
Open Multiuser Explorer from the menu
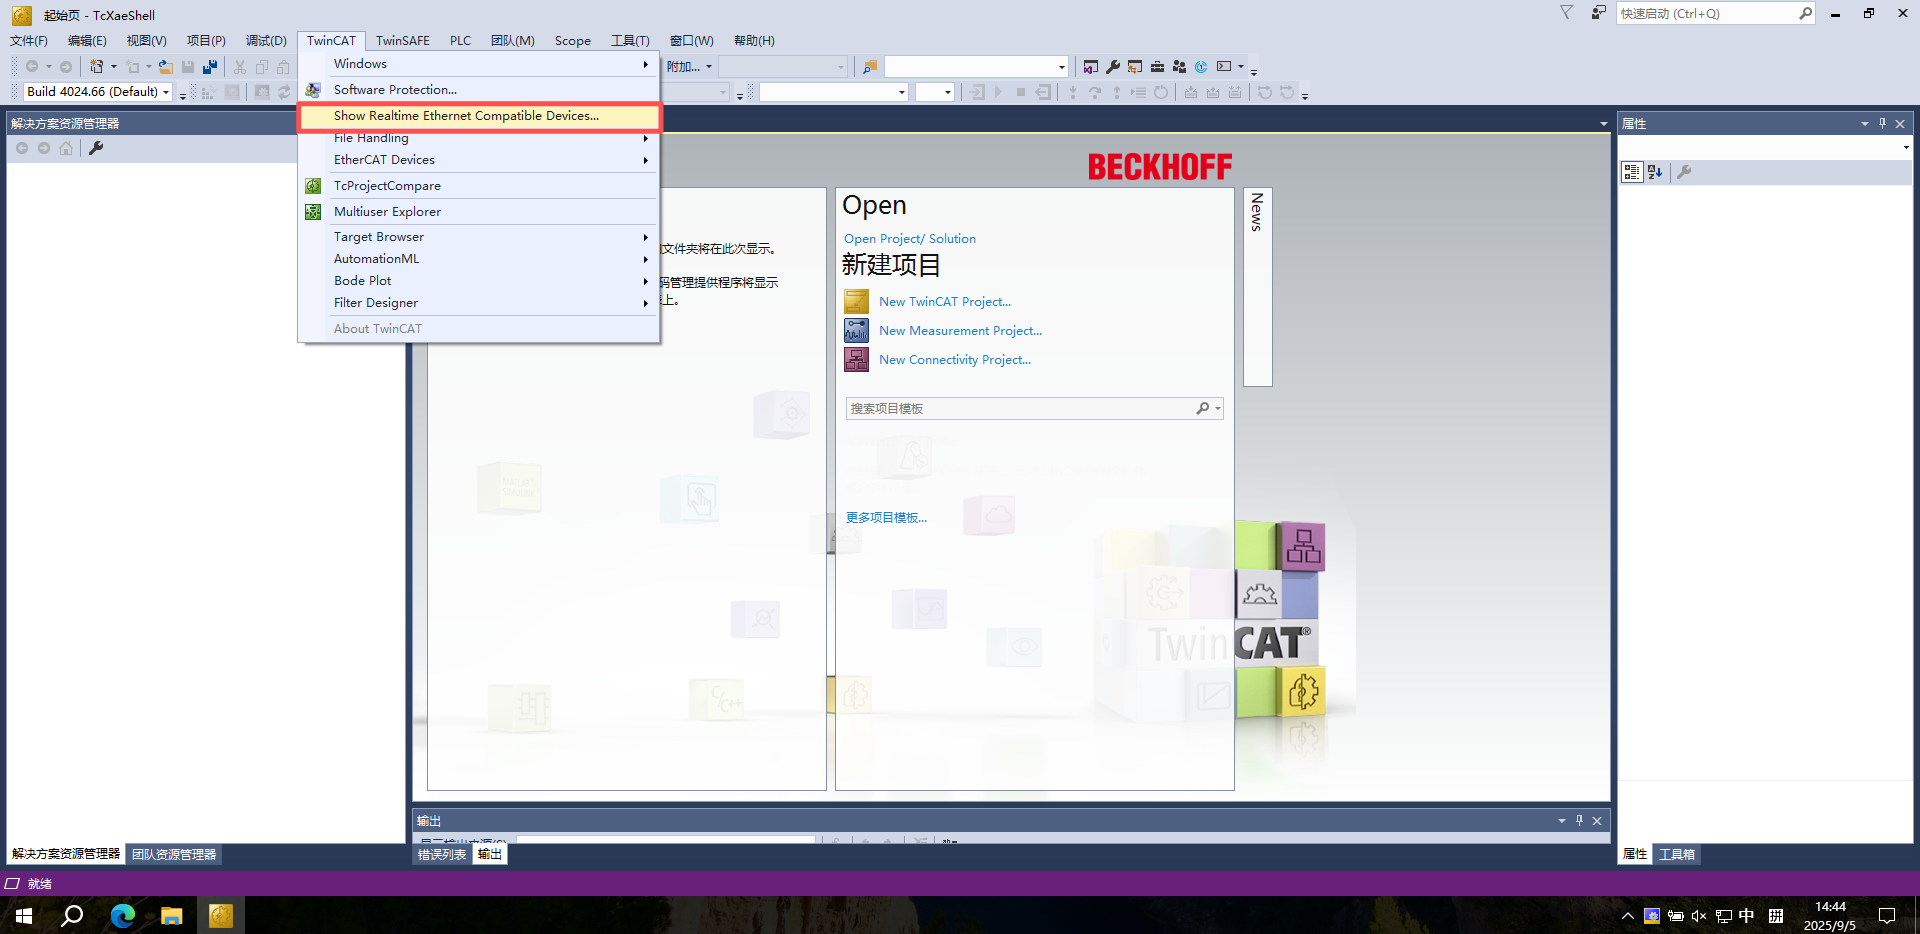pos(479,212)
